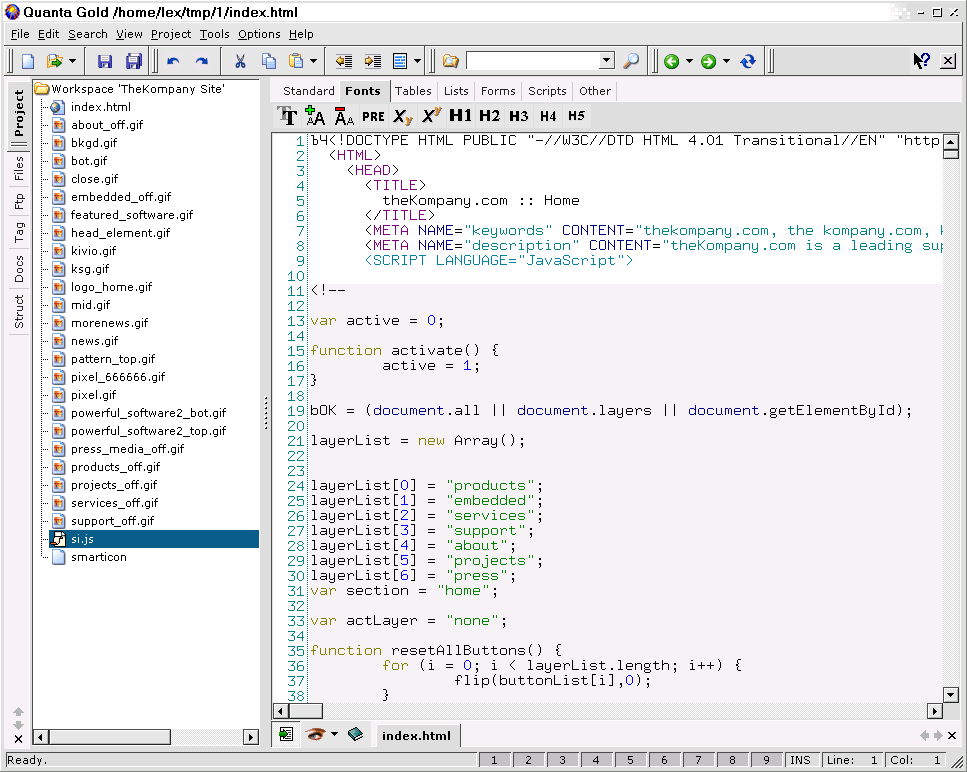The height and width of the screenshot is (772, 967).
Task: Click the editor vertical scroll down arrow
Action: click(x=951, y=696)
